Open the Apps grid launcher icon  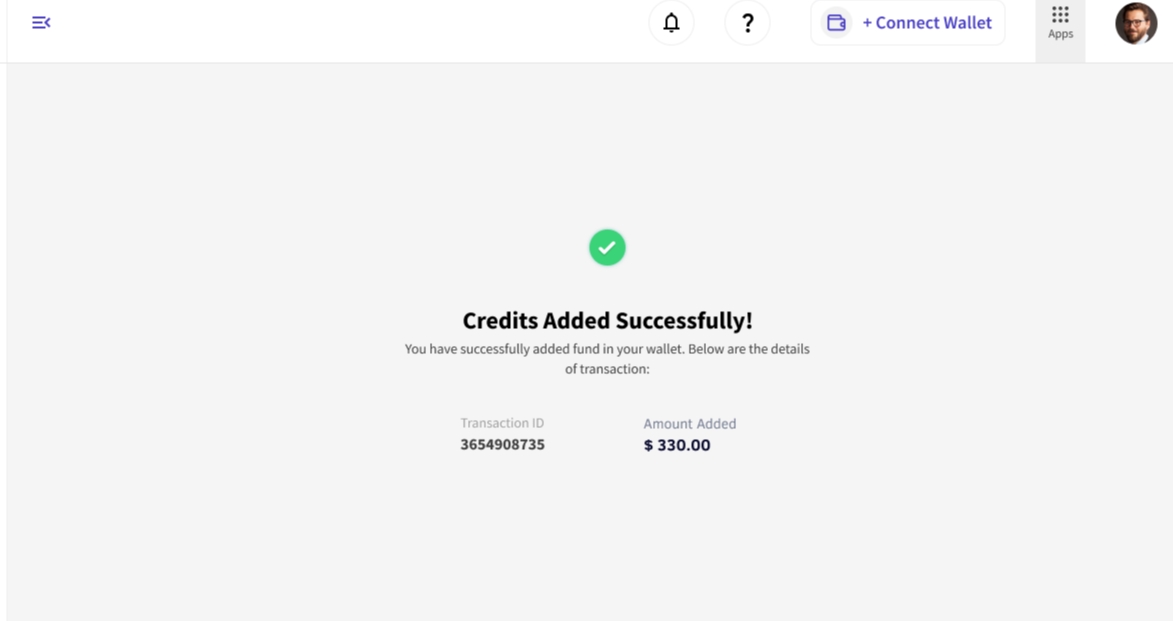[1060, 14]
